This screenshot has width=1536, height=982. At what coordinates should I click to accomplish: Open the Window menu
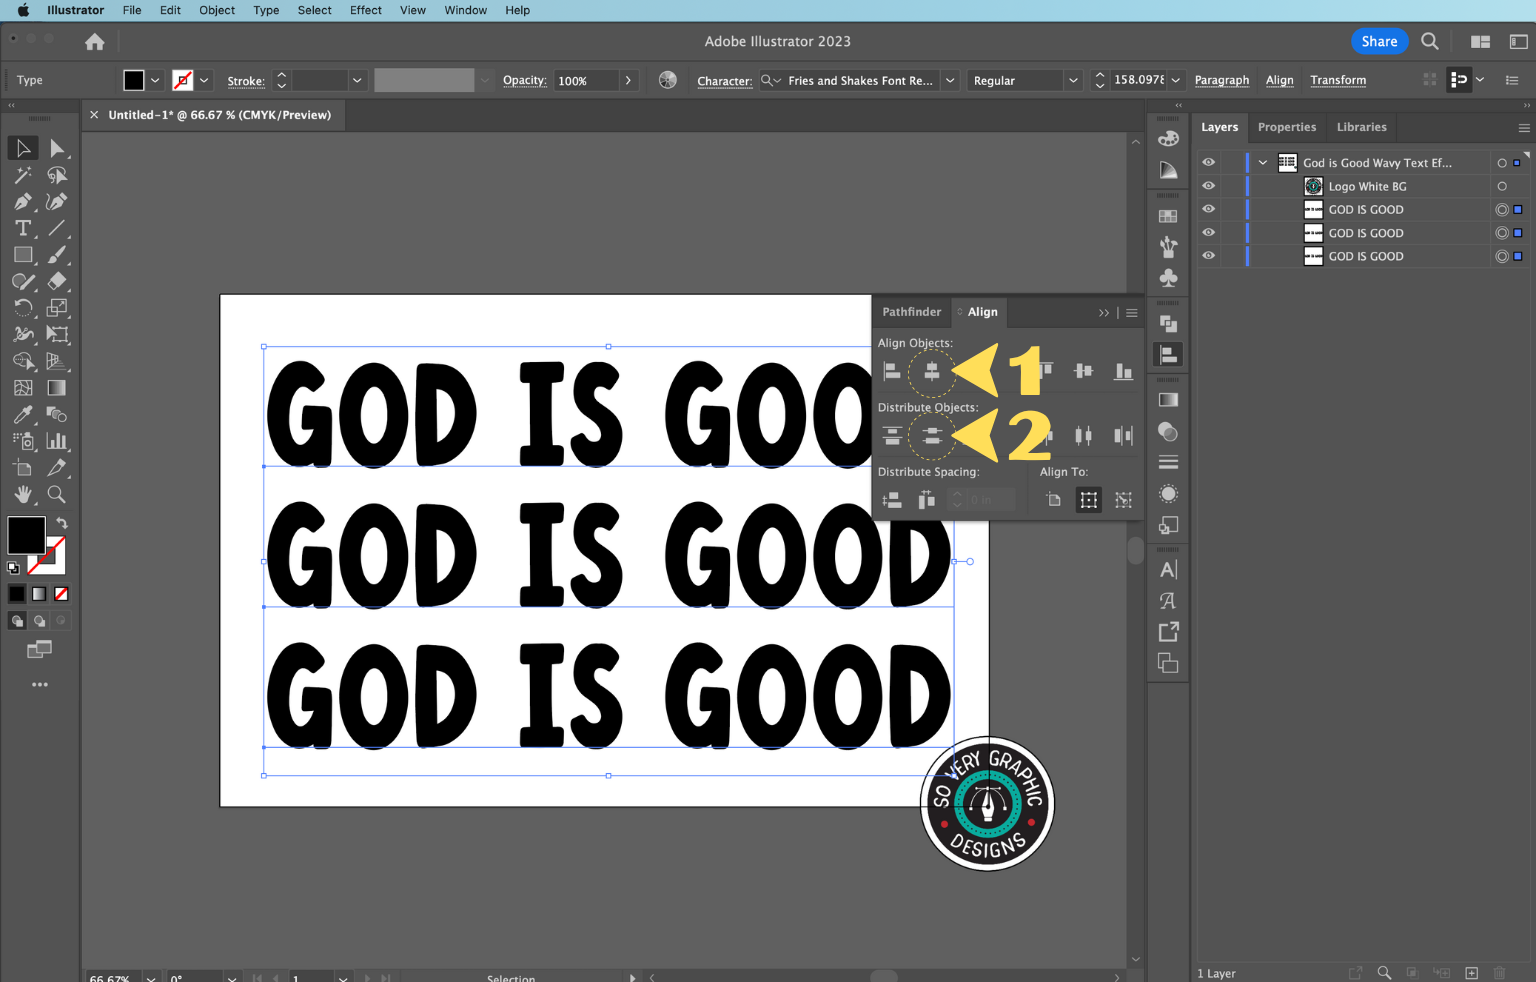coord(466,10)
